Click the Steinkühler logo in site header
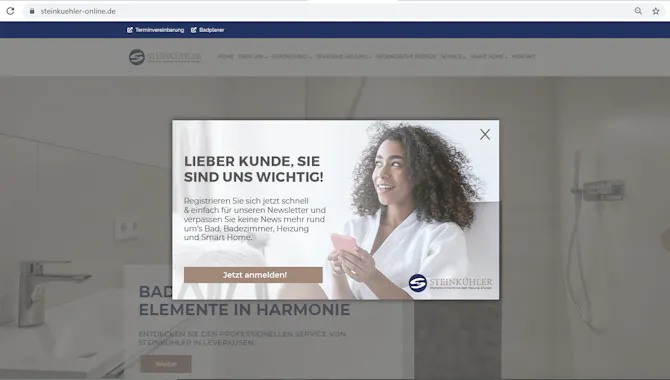The height and width of the screenshot is (380, 670). (165, 57)
